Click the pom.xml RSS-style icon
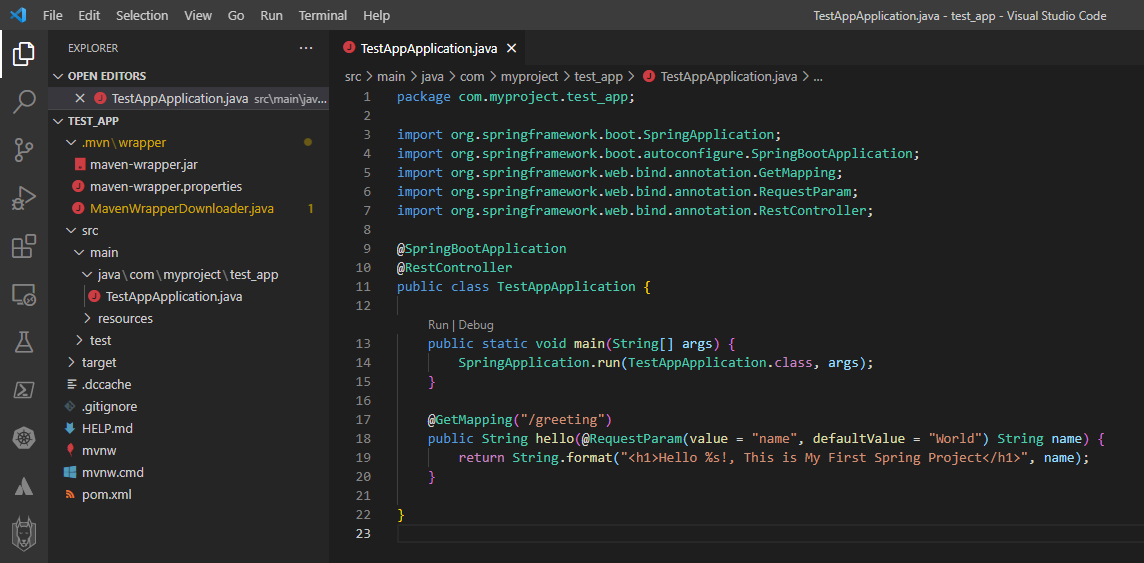 pyautogui.click(x=70, y=494)
